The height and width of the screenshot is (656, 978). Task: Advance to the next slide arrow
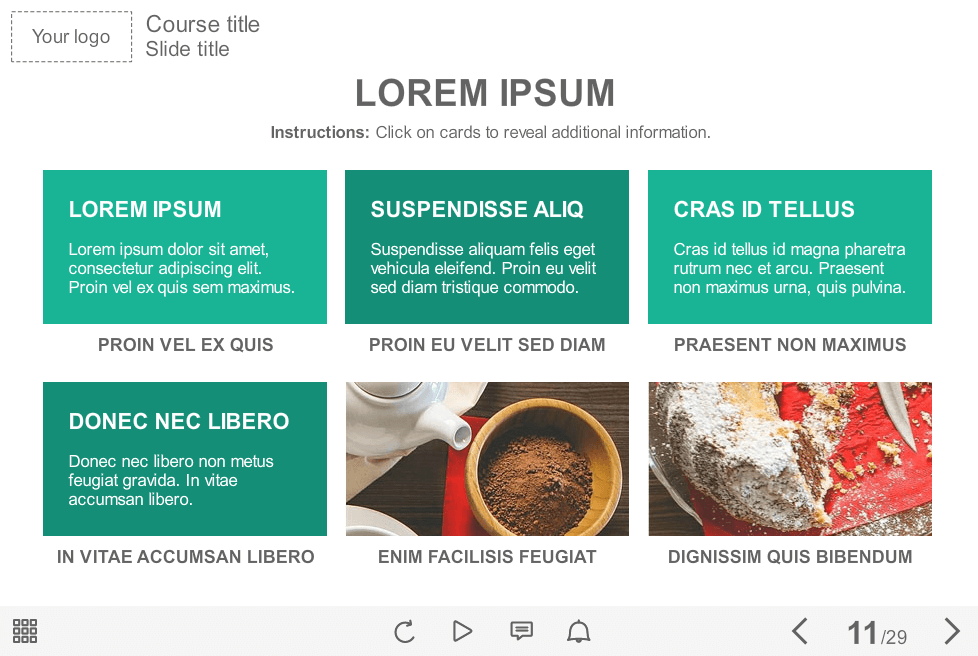click(x=952, y=631)
